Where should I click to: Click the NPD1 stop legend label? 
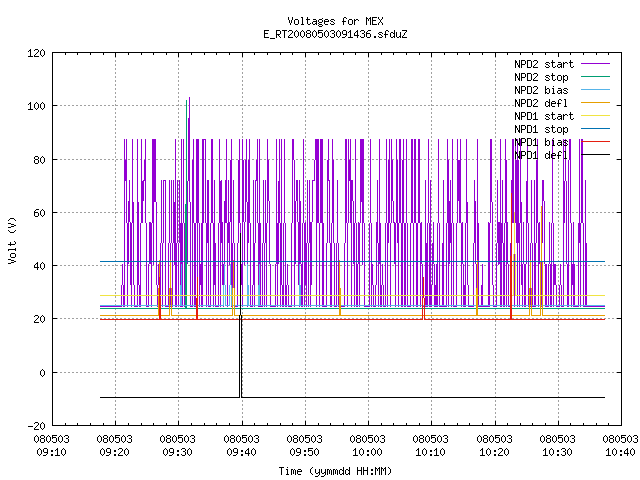point(541,129)
